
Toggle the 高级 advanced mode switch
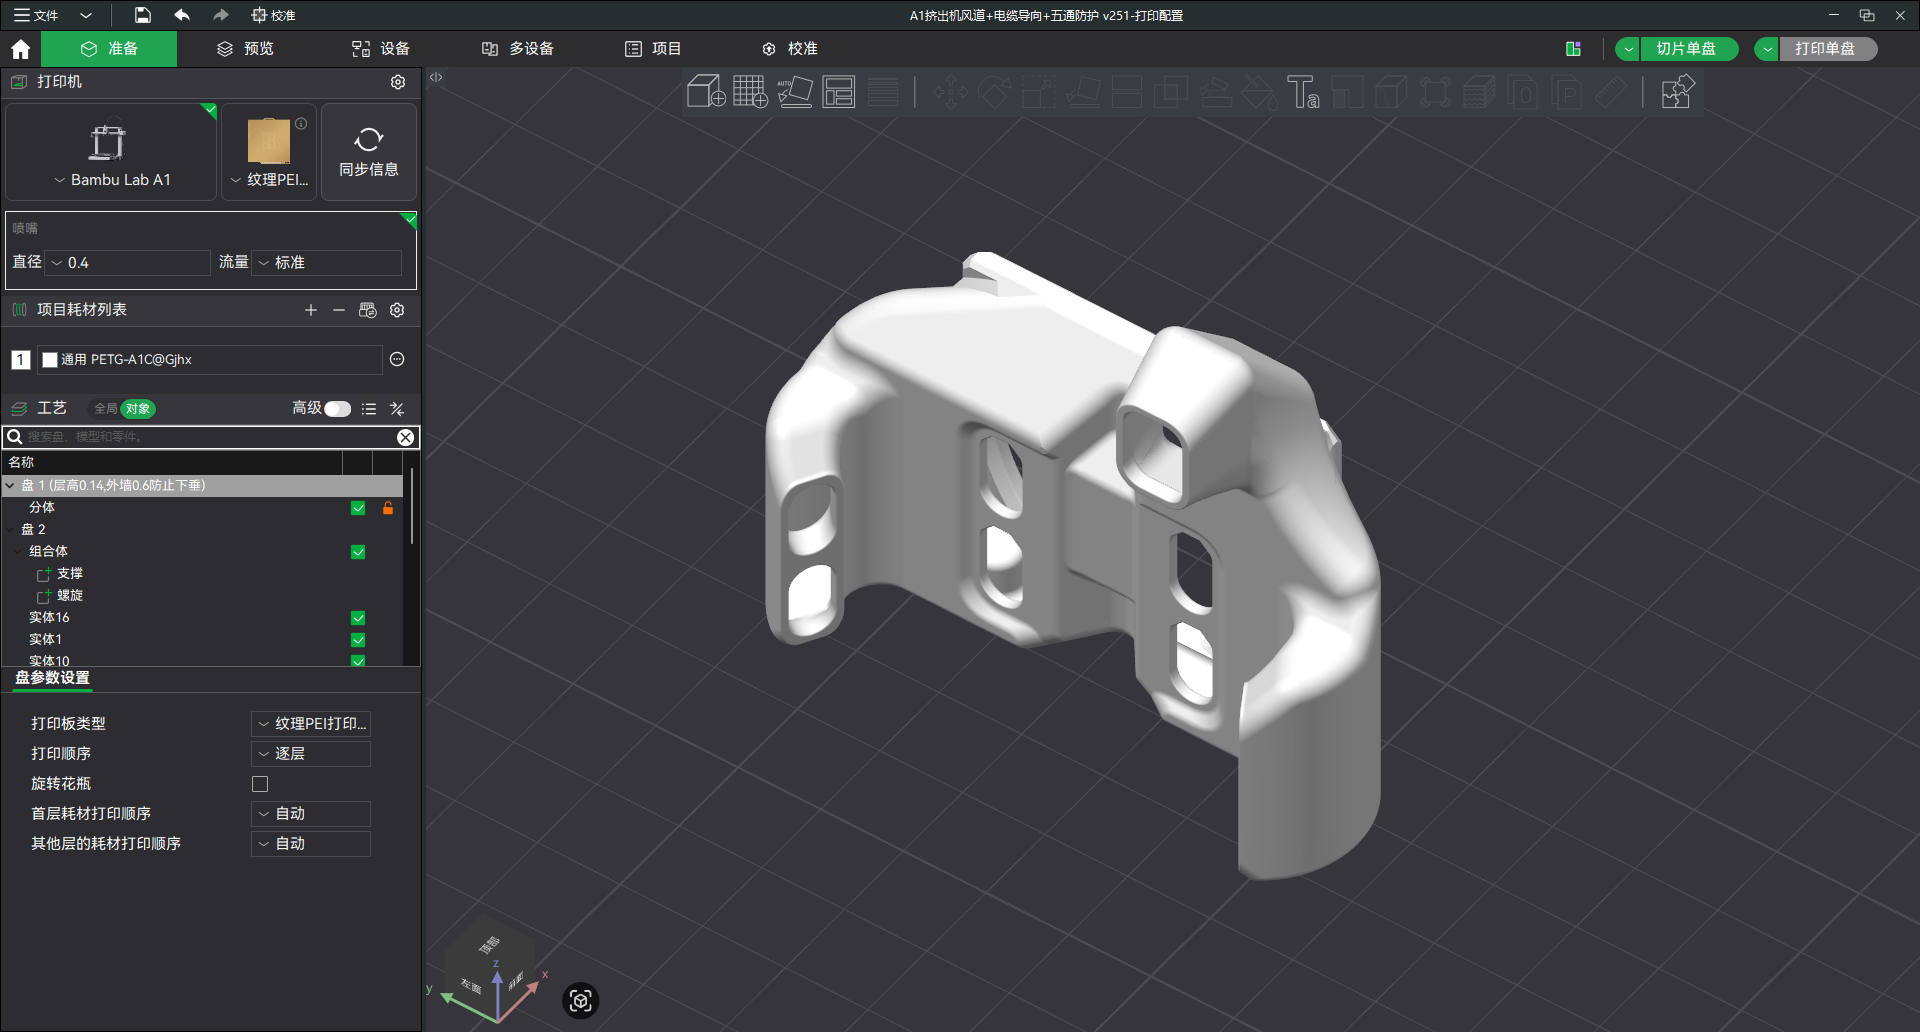coord(338,409)
